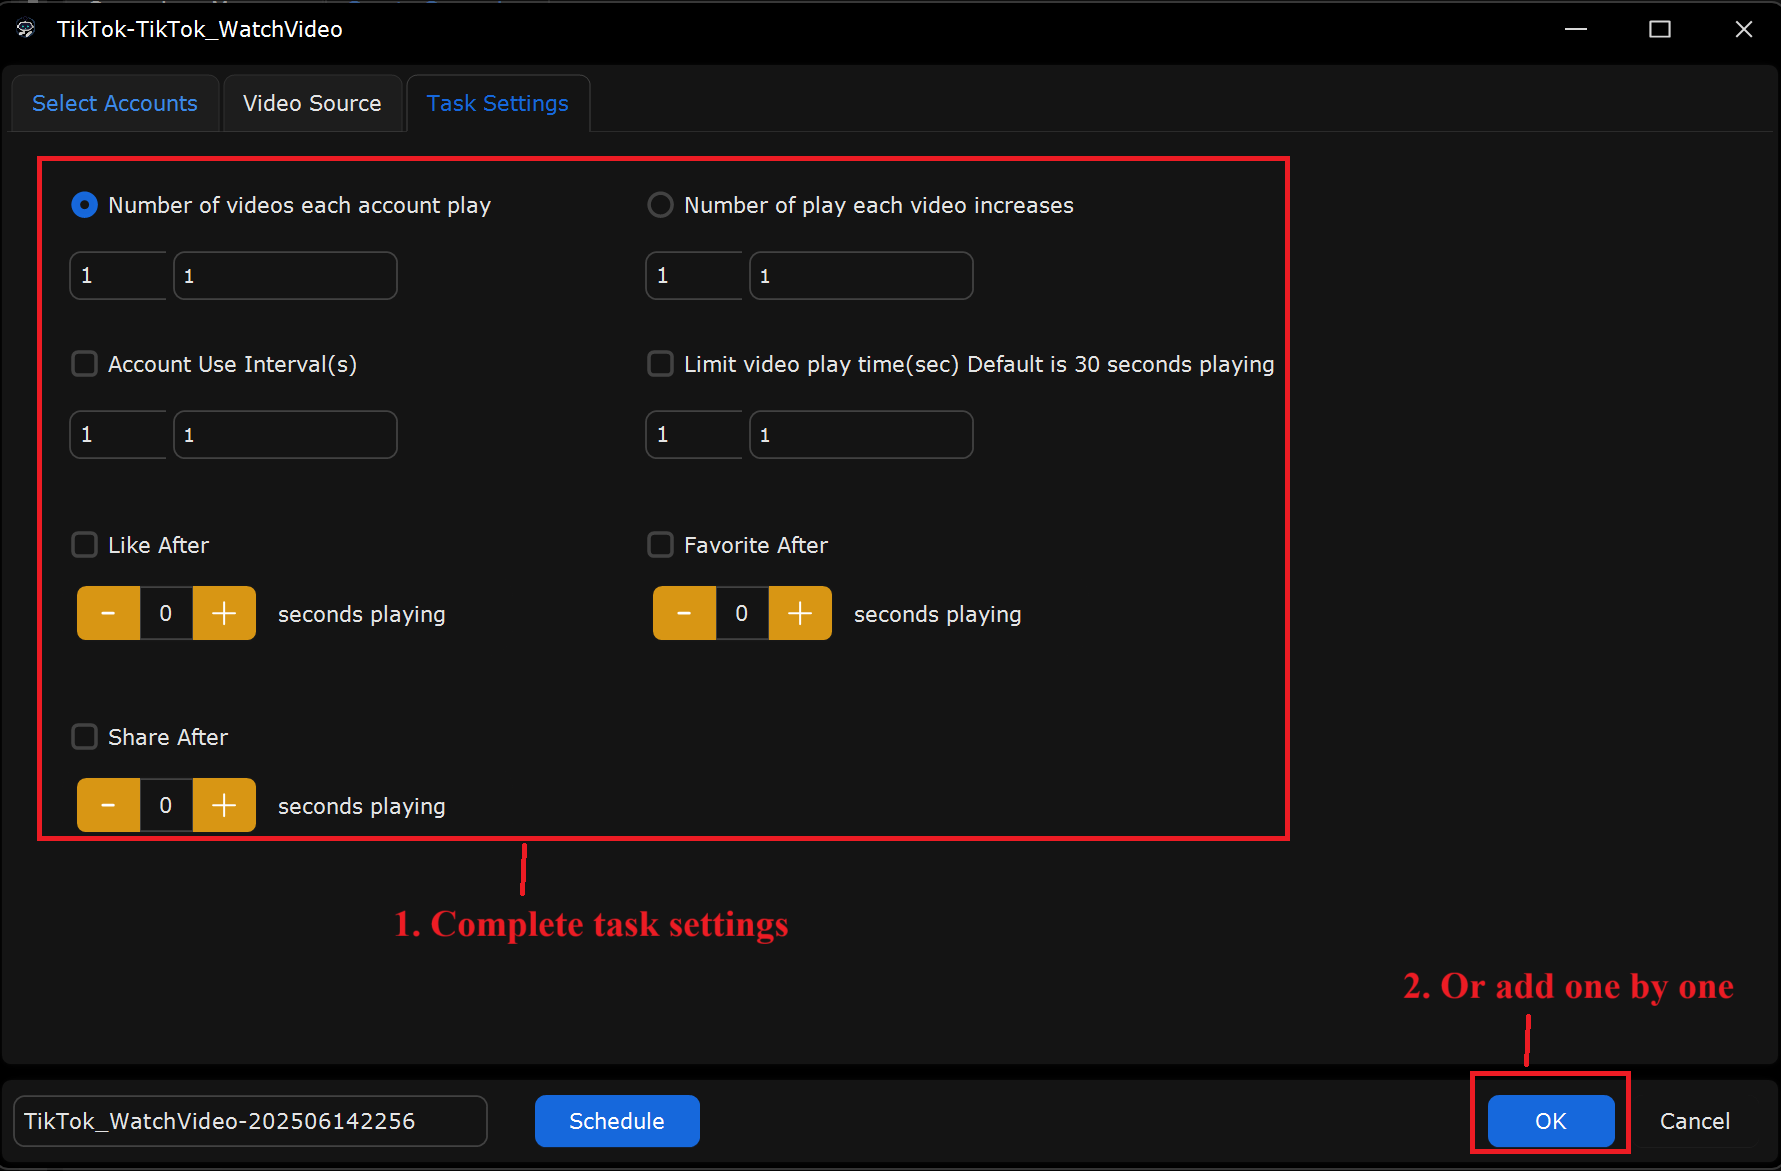1781x1171 pixels.
Task: Click the Favorite After seconds value field
Action: (742, 613)
